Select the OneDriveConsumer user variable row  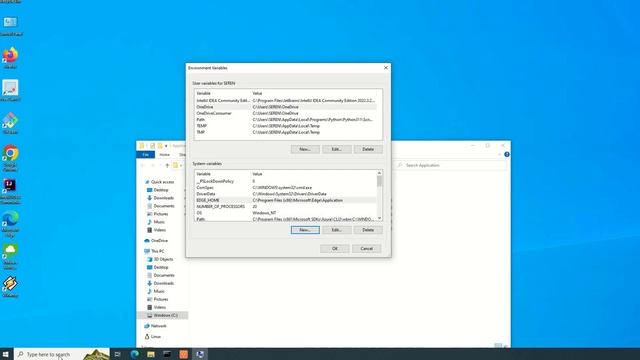(x=286, y=113)
